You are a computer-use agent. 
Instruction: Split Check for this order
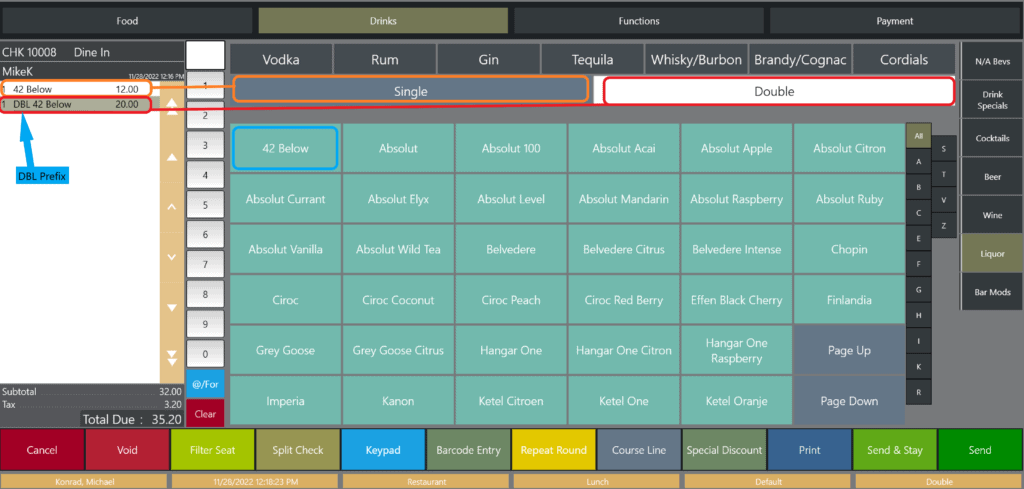[x=298, y=450]
